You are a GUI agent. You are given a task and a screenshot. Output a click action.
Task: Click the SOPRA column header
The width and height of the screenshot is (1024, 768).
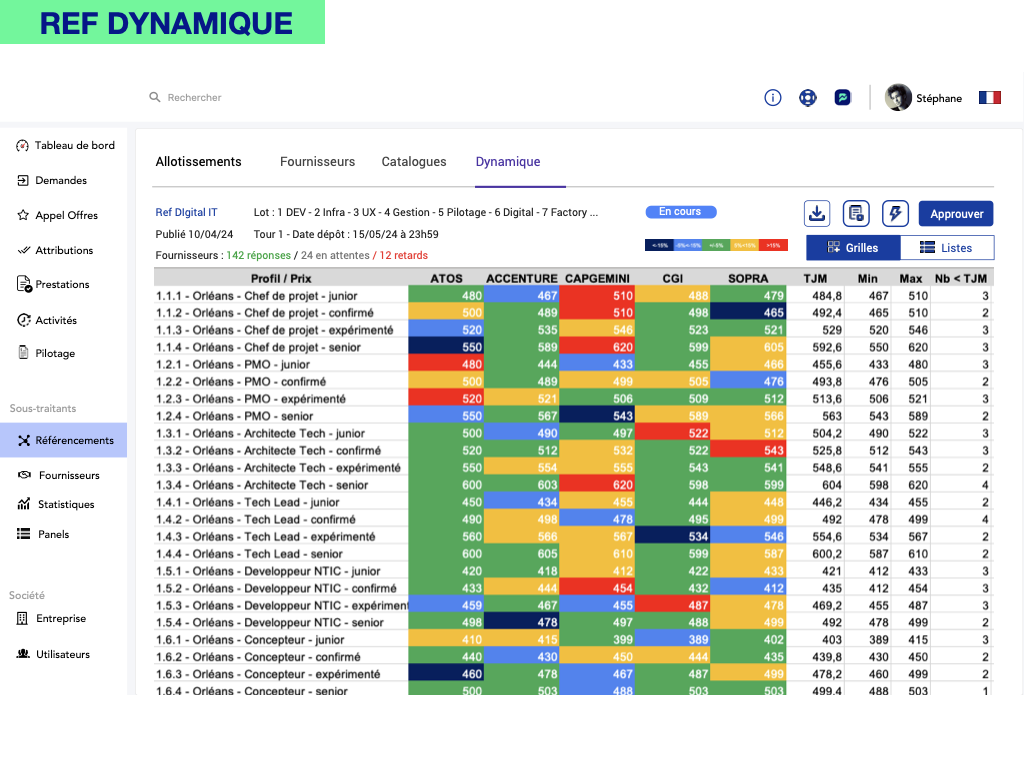click(x=748, y=278)
